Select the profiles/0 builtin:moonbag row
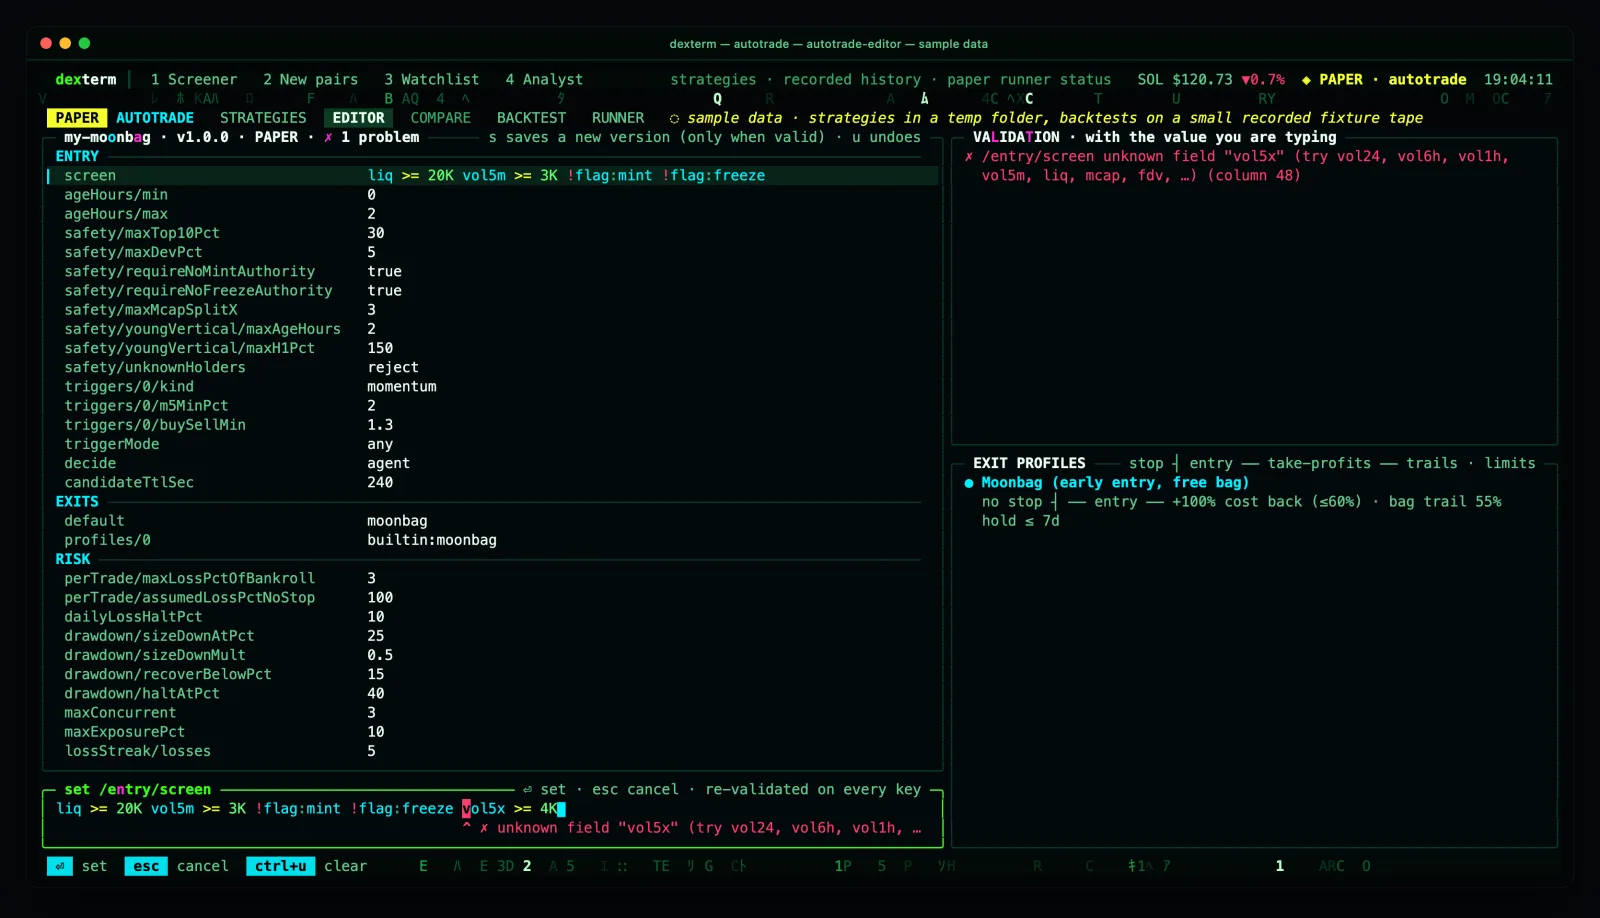Image resolution: width=1600 pixels, height=918 pixels. pos(492,540)
